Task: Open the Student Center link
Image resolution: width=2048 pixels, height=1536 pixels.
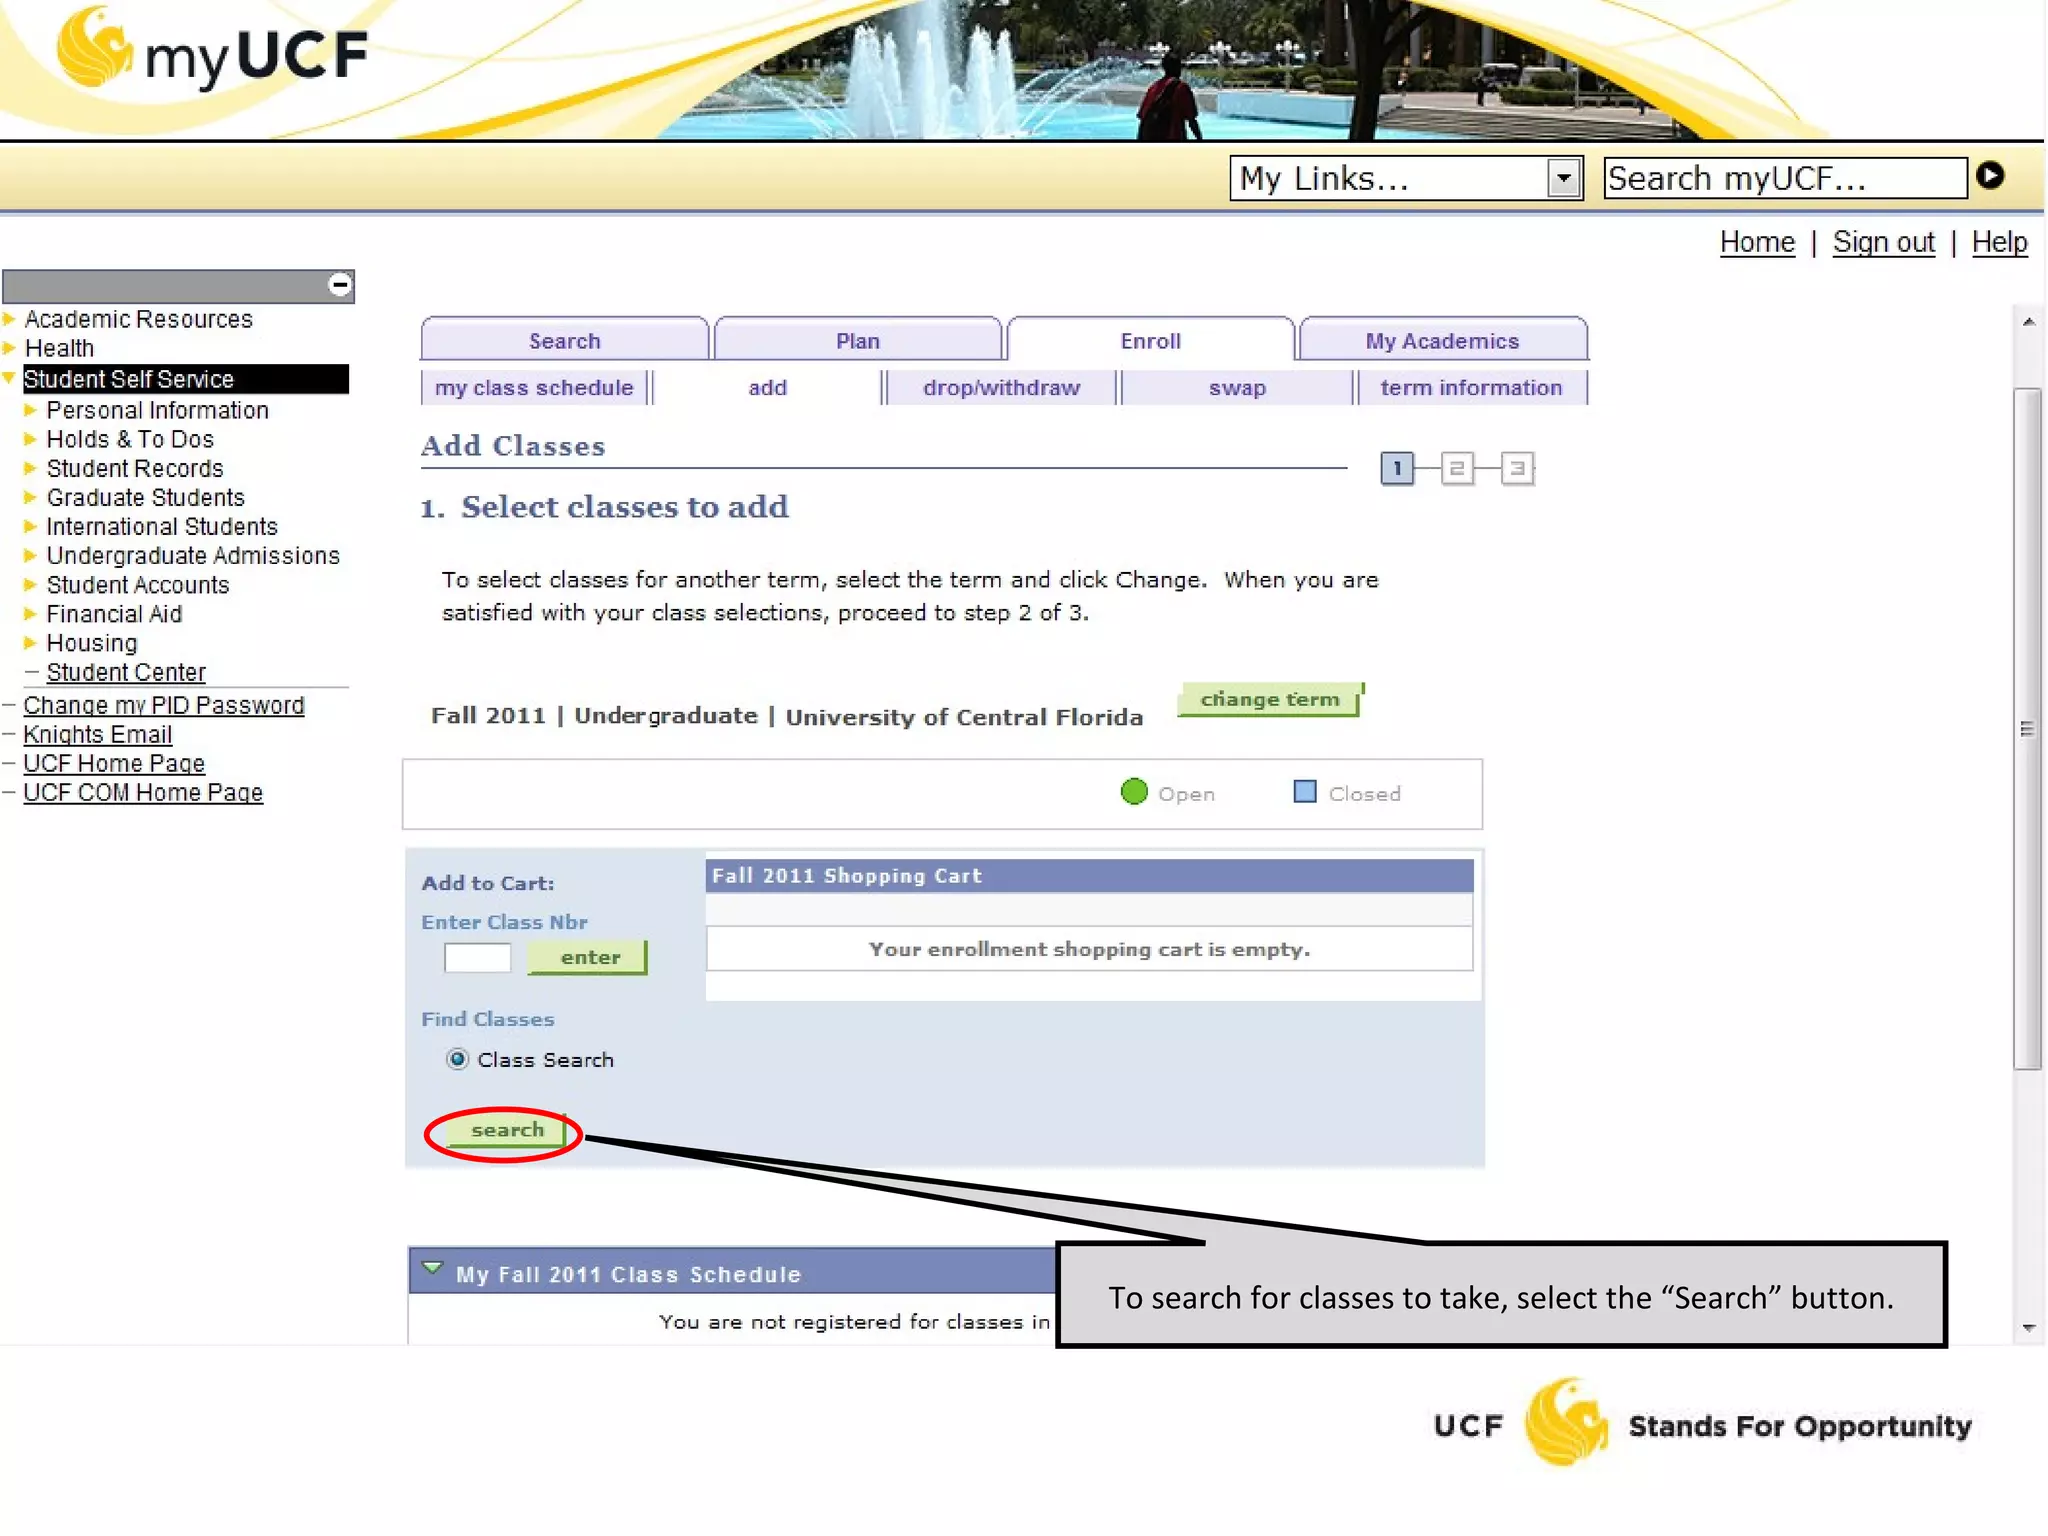Action: tap(126, 672)
